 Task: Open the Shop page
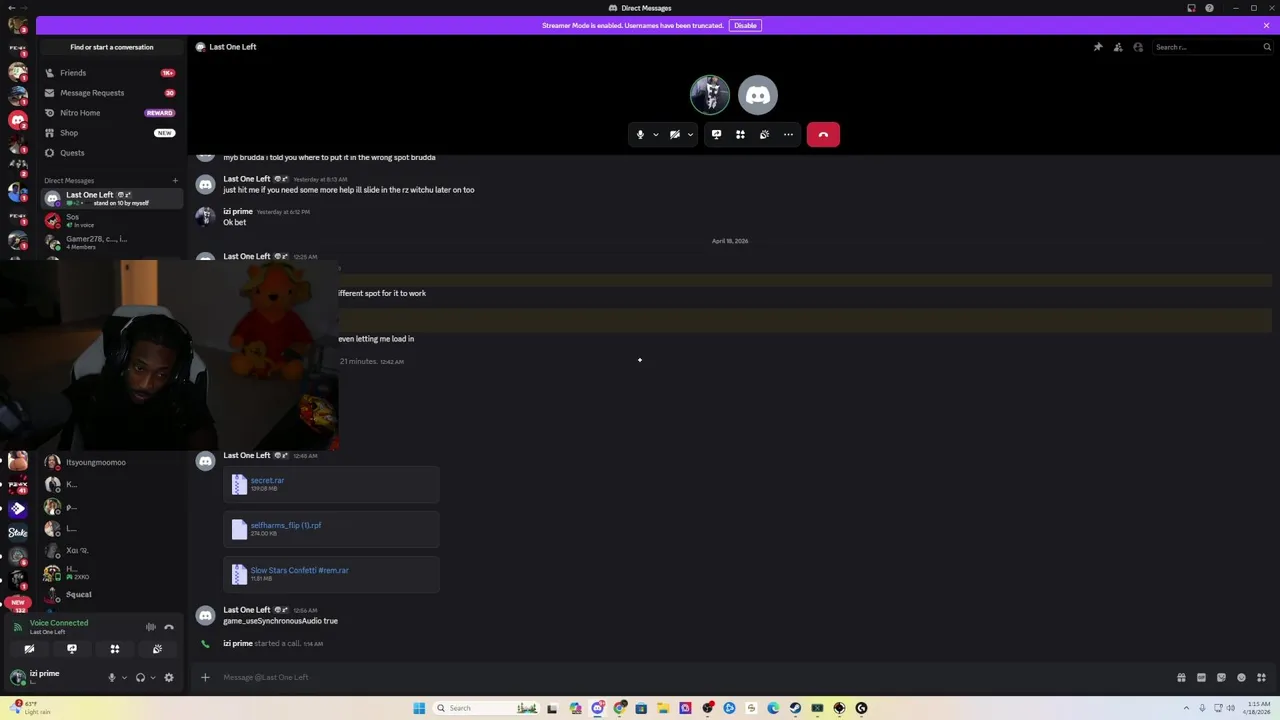tap(111, 133)
